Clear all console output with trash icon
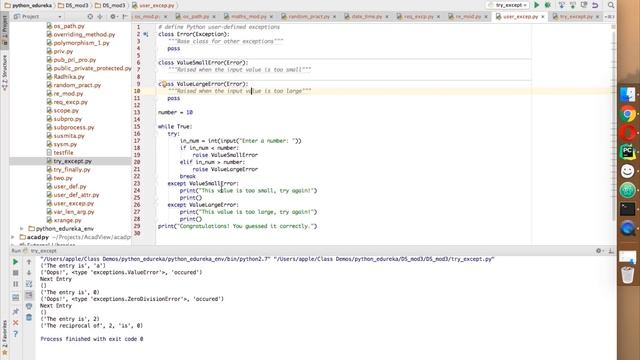The width and height of the screenshot is (640, 360). coord(29,317)
